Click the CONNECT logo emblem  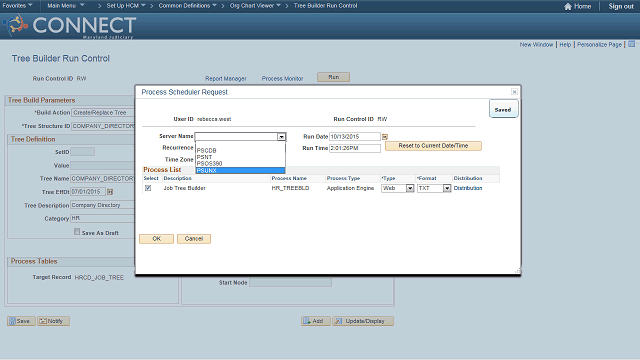click(16, 24)
